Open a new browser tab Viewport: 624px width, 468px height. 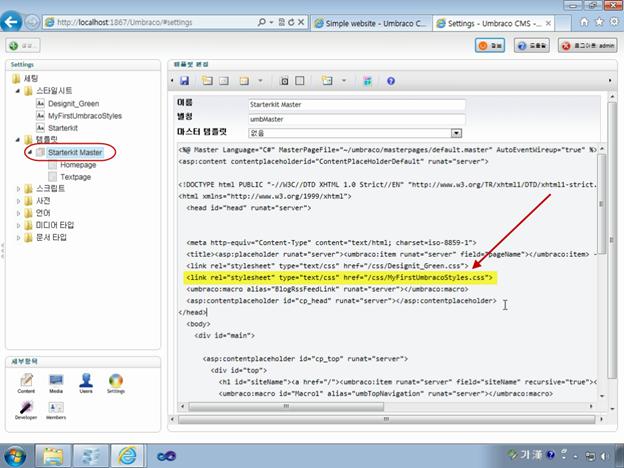563,23
